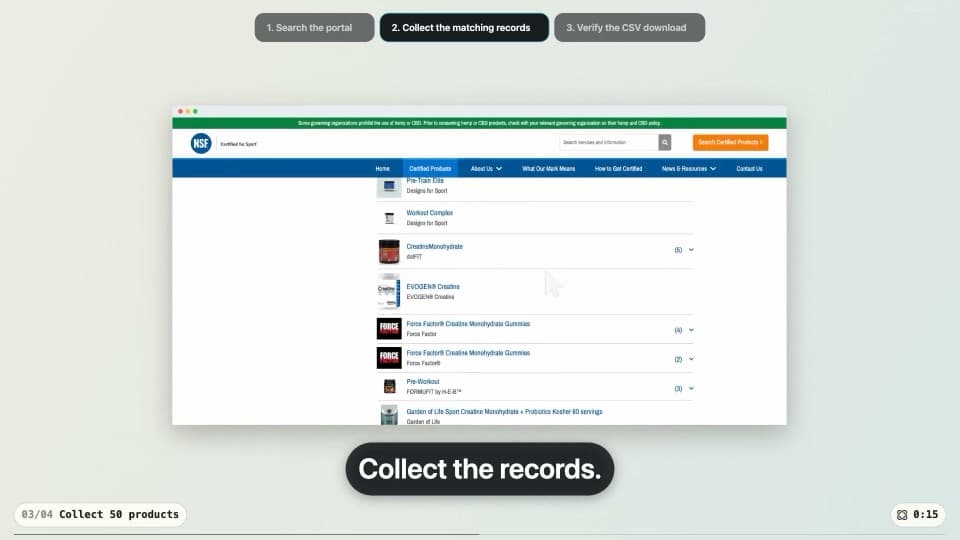Click the (5) count on CreatineMonohydrate row

tap(678, 250)
